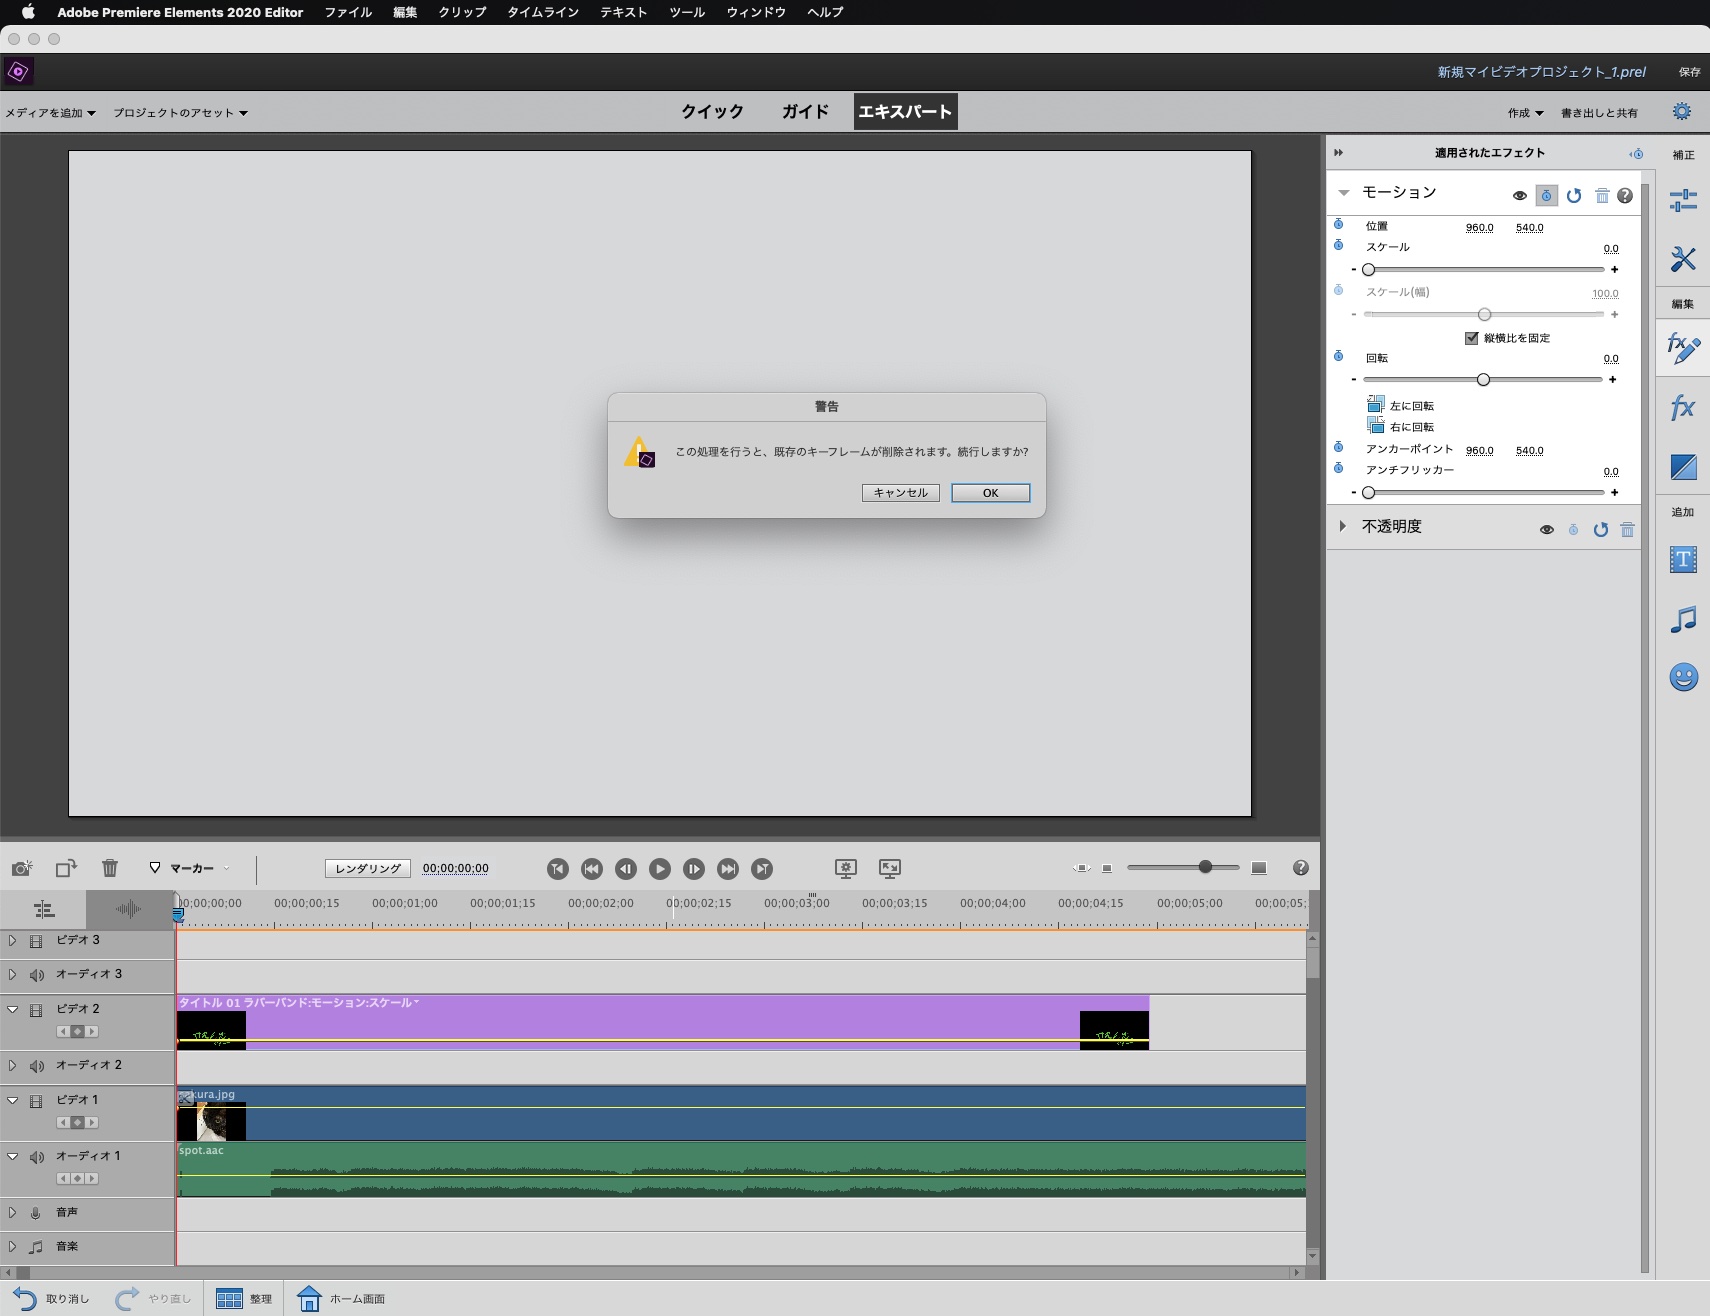This screenshot has width=1710, height=1316.
Task: Collapse the applied effects panel arrows
Action: pyautogui.click(x=1338, y=153)
